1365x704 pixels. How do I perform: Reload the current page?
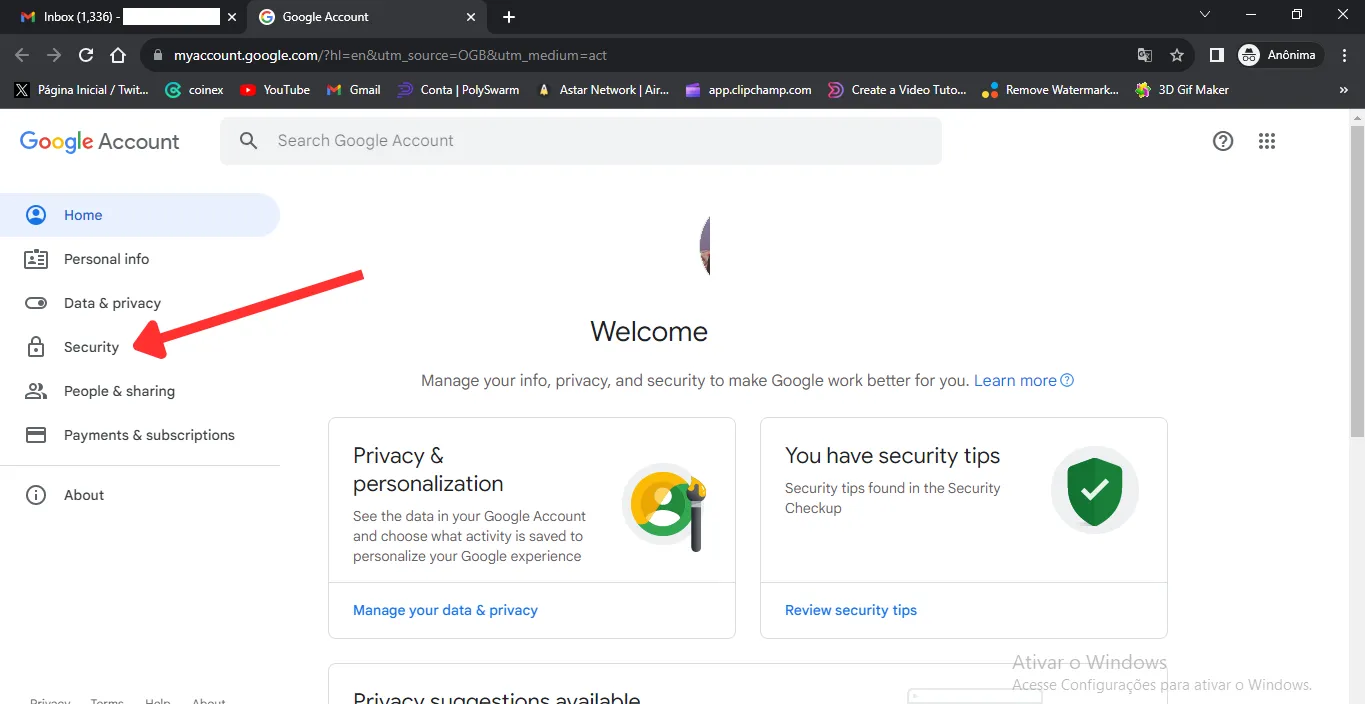pos(86,55)
